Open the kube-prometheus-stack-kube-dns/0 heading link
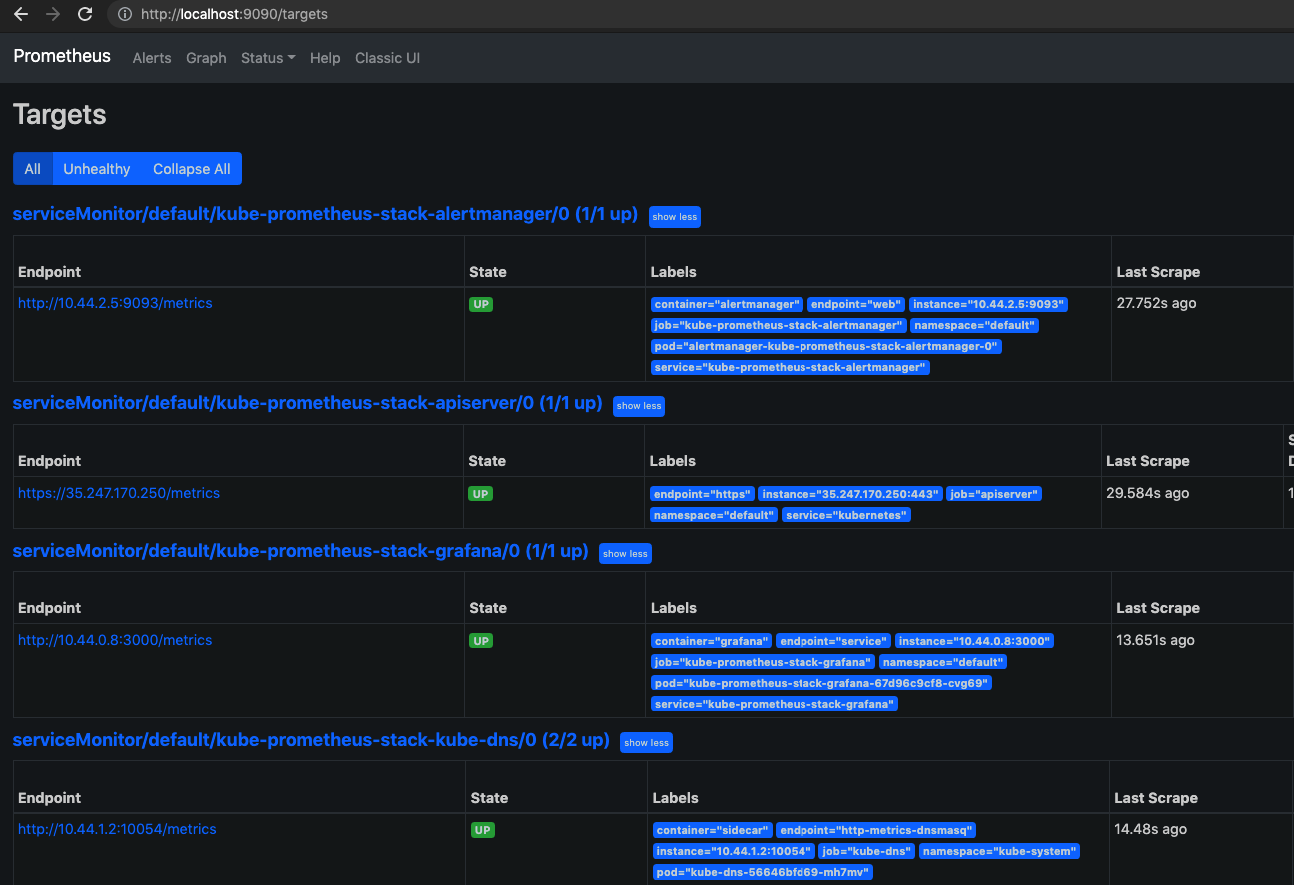 click(311, 740)
